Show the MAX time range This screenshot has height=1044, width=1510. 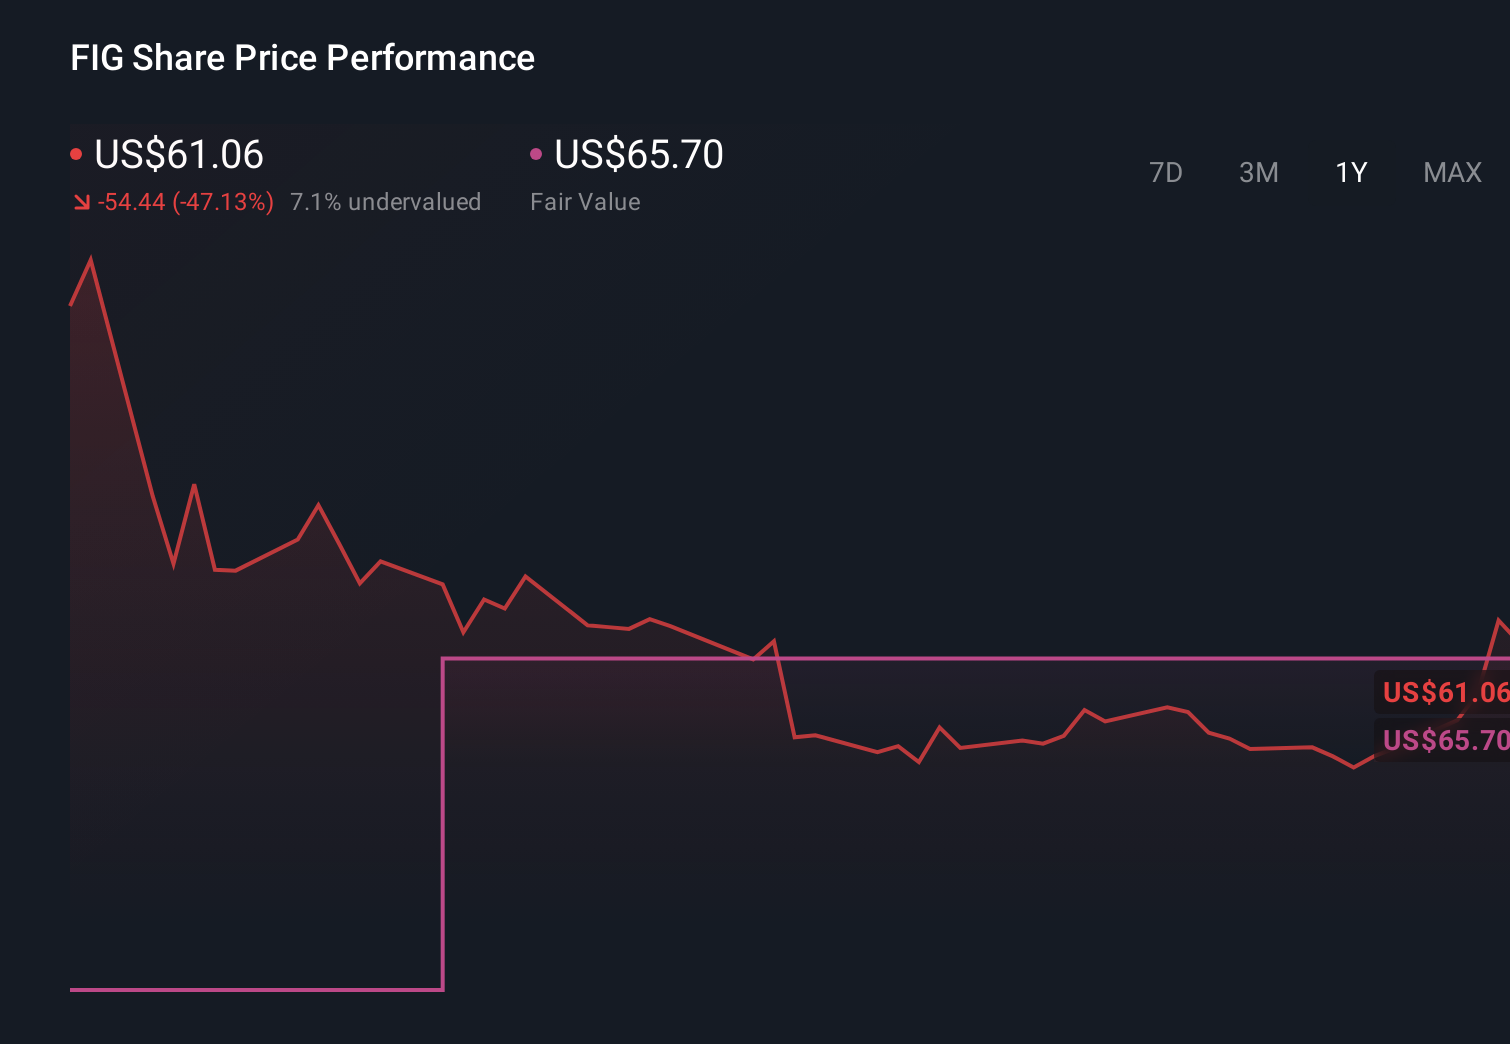point(1452,173)
